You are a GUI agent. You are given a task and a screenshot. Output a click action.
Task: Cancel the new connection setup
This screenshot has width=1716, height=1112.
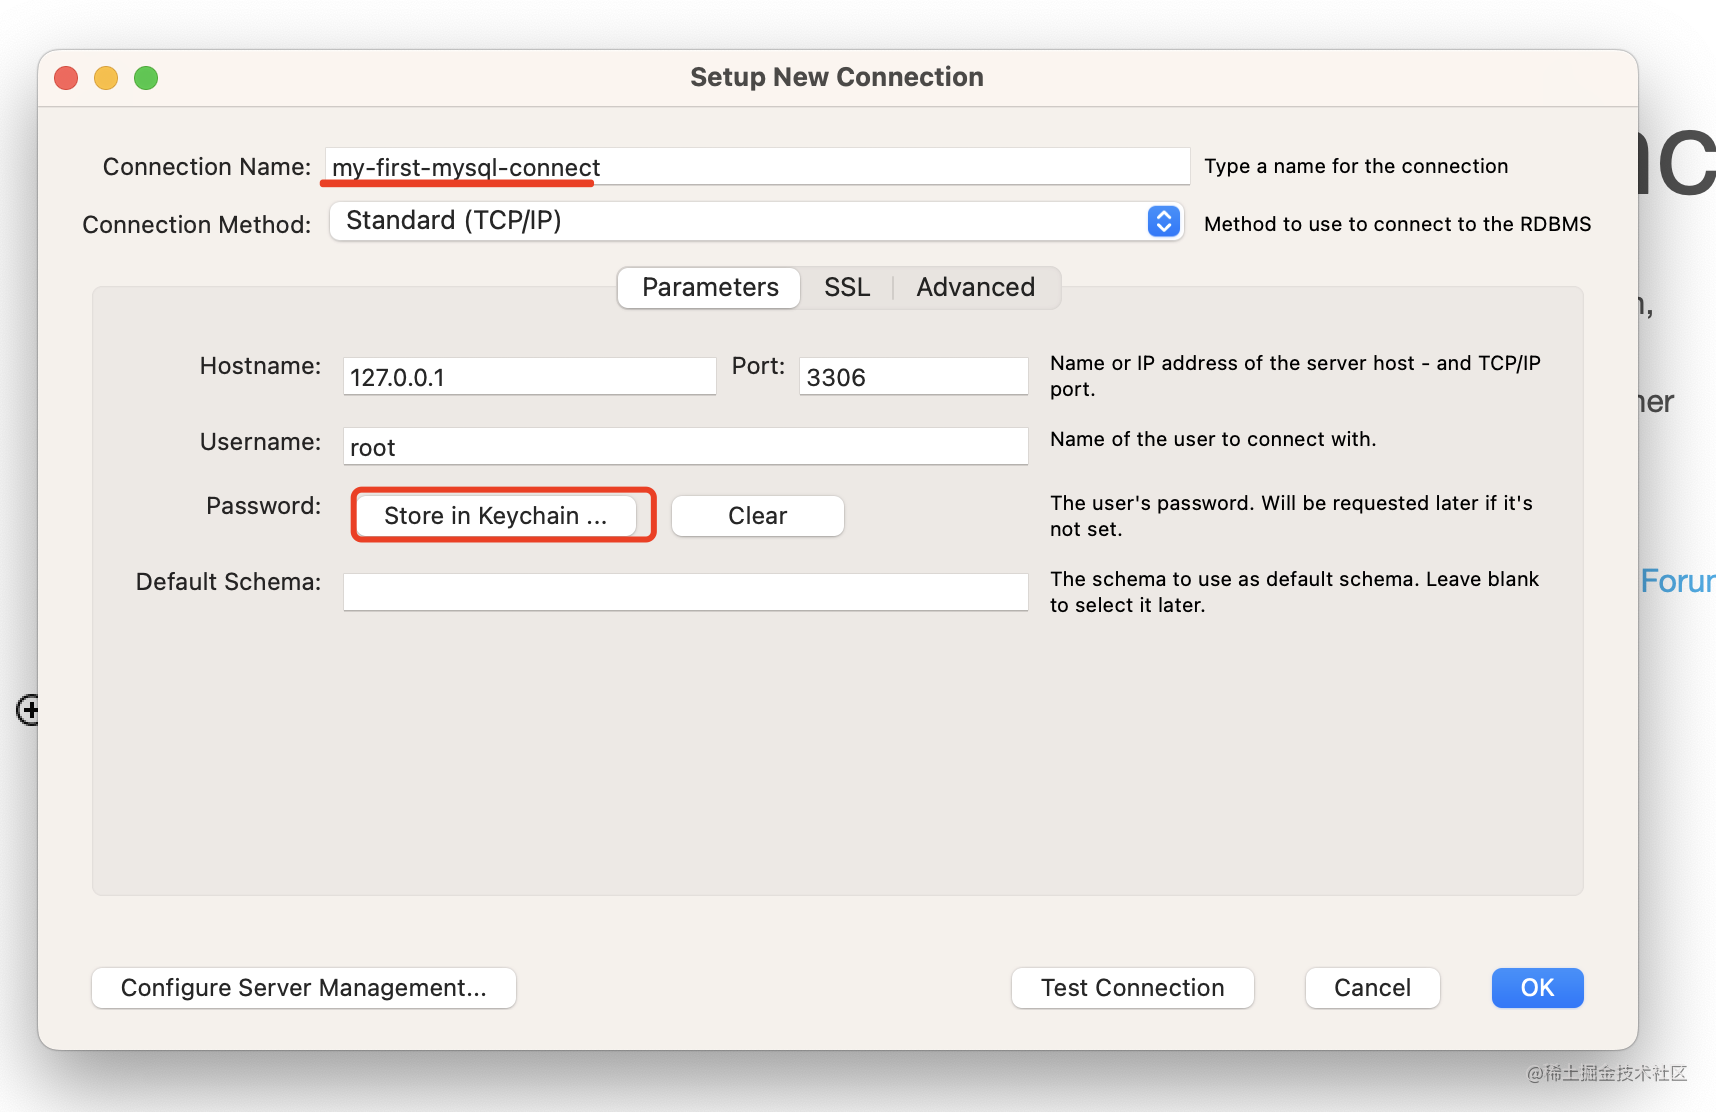pyautogui.click(x=1372, y=988)
